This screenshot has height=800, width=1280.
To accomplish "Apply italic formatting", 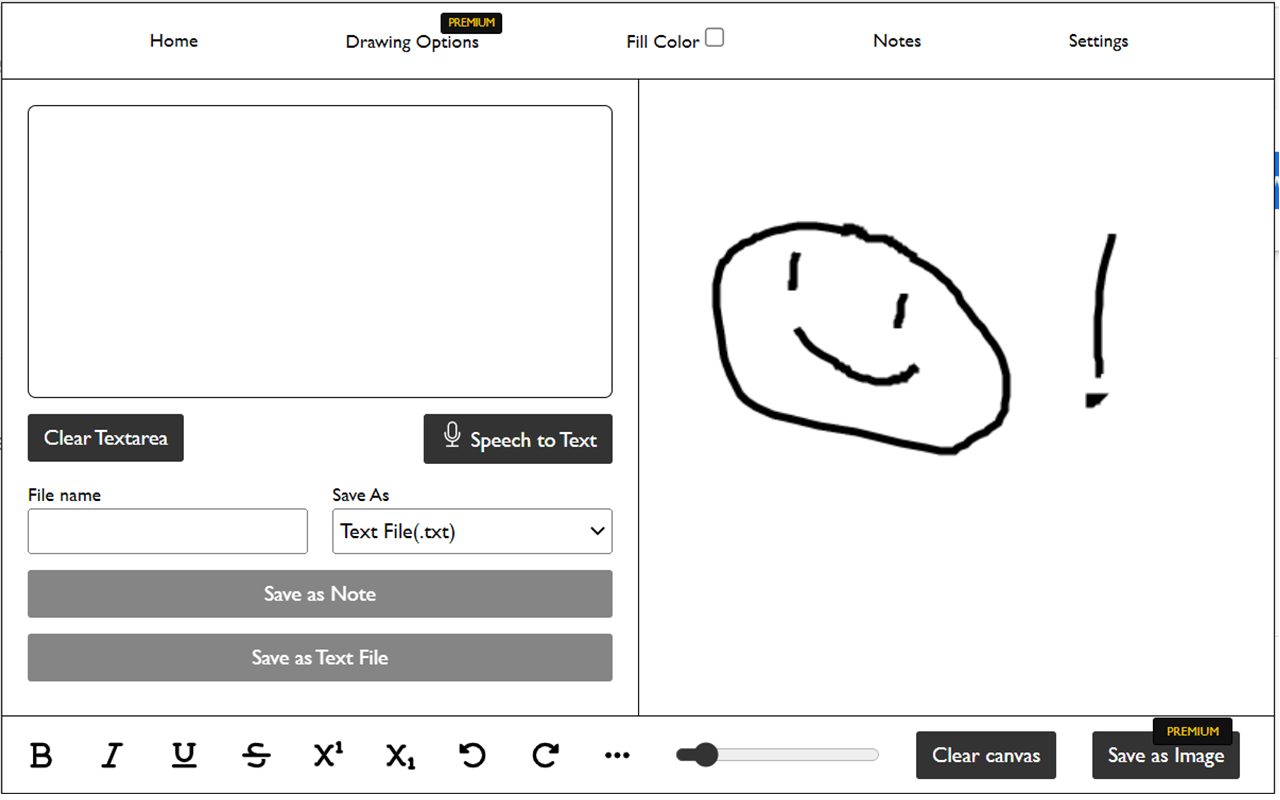I will (x=112, y=756).
